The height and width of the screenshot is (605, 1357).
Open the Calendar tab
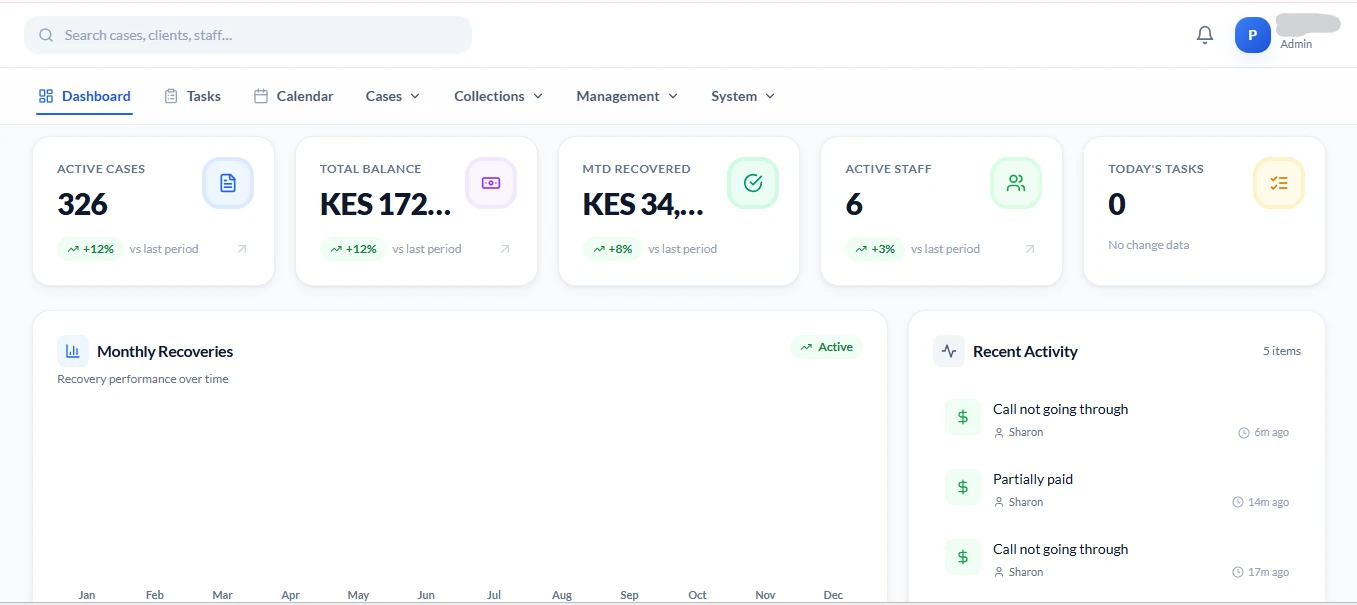click(293, 96)
